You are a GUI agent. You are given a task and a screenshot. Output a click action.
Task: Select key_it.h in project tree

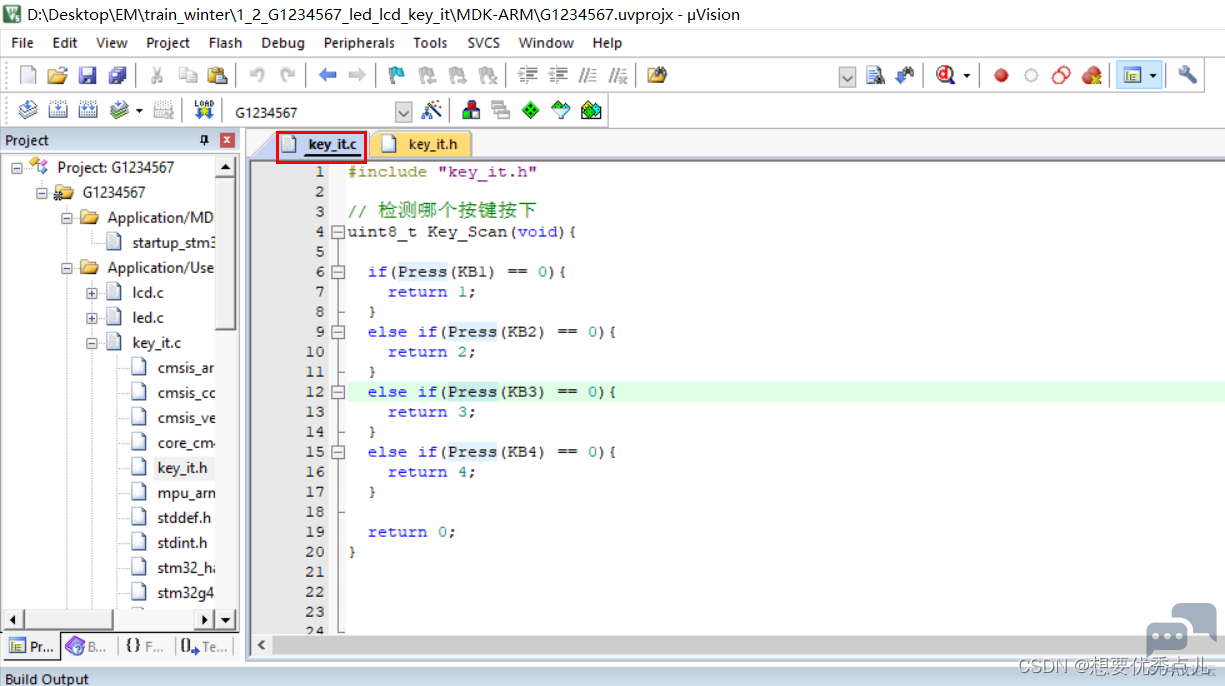pyautogui.click(x=182, y=468)
